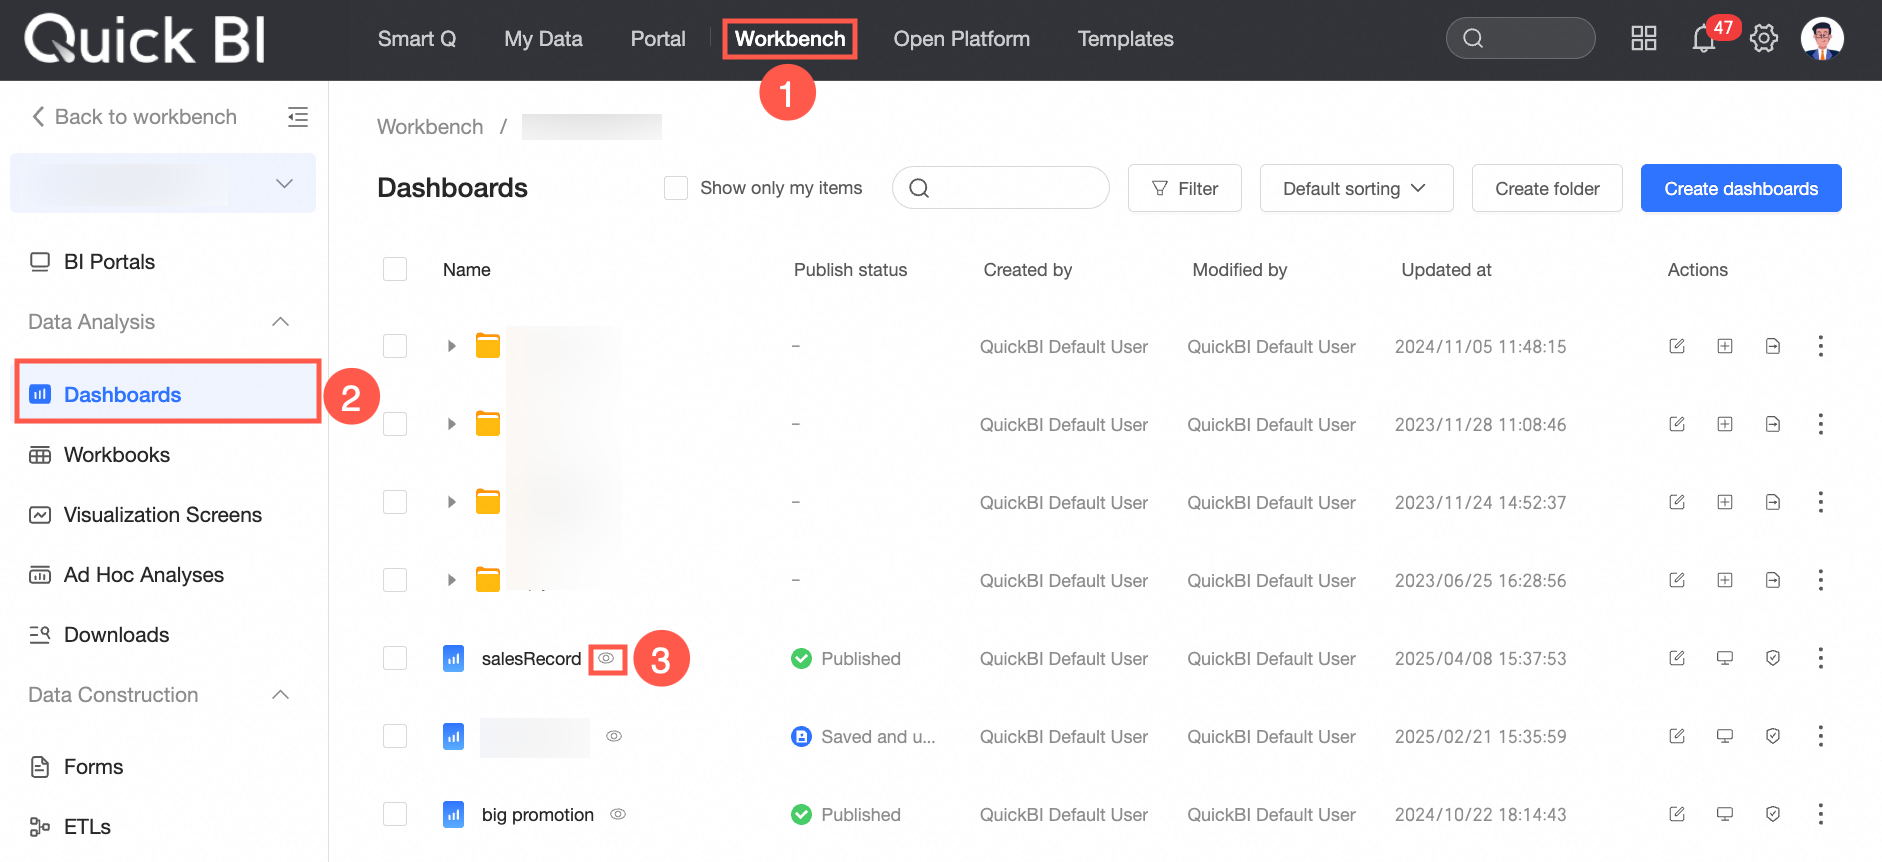Viewport: 1882px width, 862px height.
Task: Select checkbox for folder updated 2023/06/25
Action: pyautogui.click(x=395, y=580)
